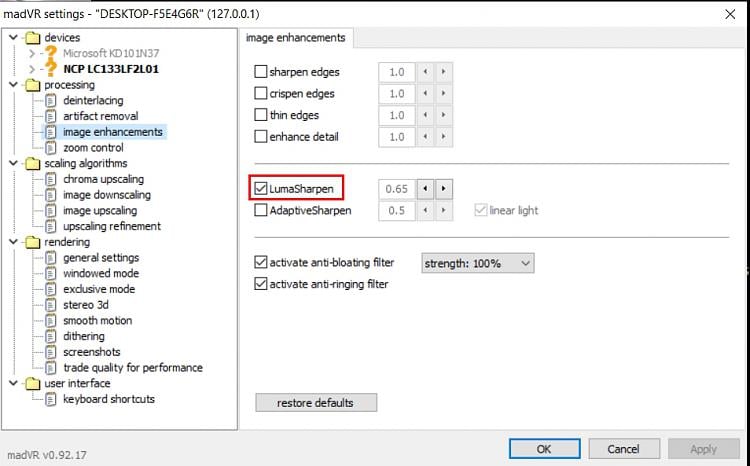Decrease the LumaSharpen value with left arrow

[425, 189]
